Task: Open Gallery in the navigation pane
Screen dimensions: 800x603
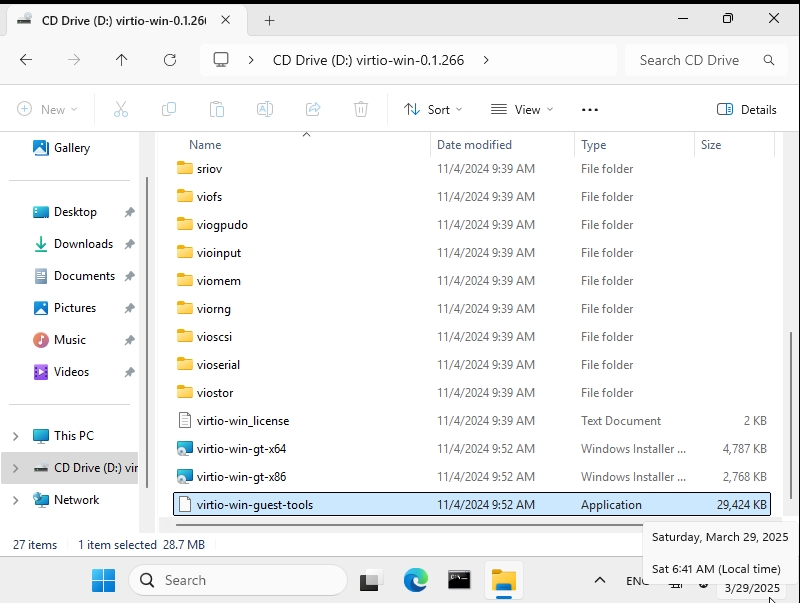Action: tap(61, 148)
